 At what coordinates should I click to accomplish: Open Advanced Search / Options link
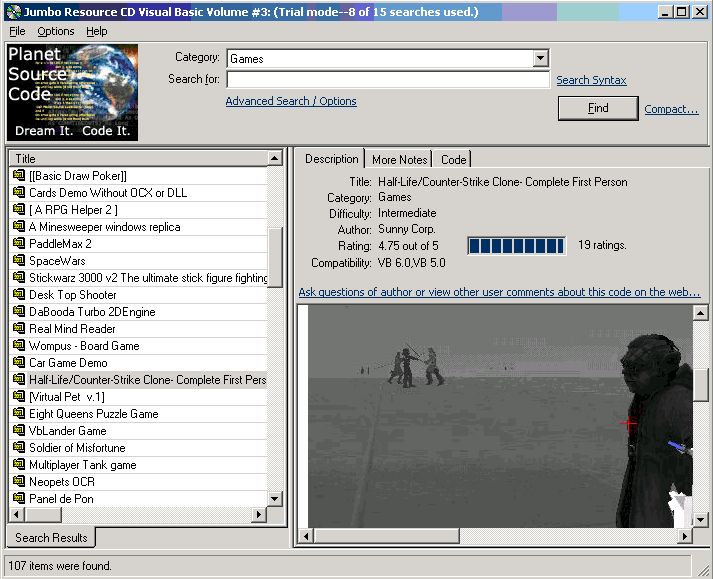tap(291, 101)
